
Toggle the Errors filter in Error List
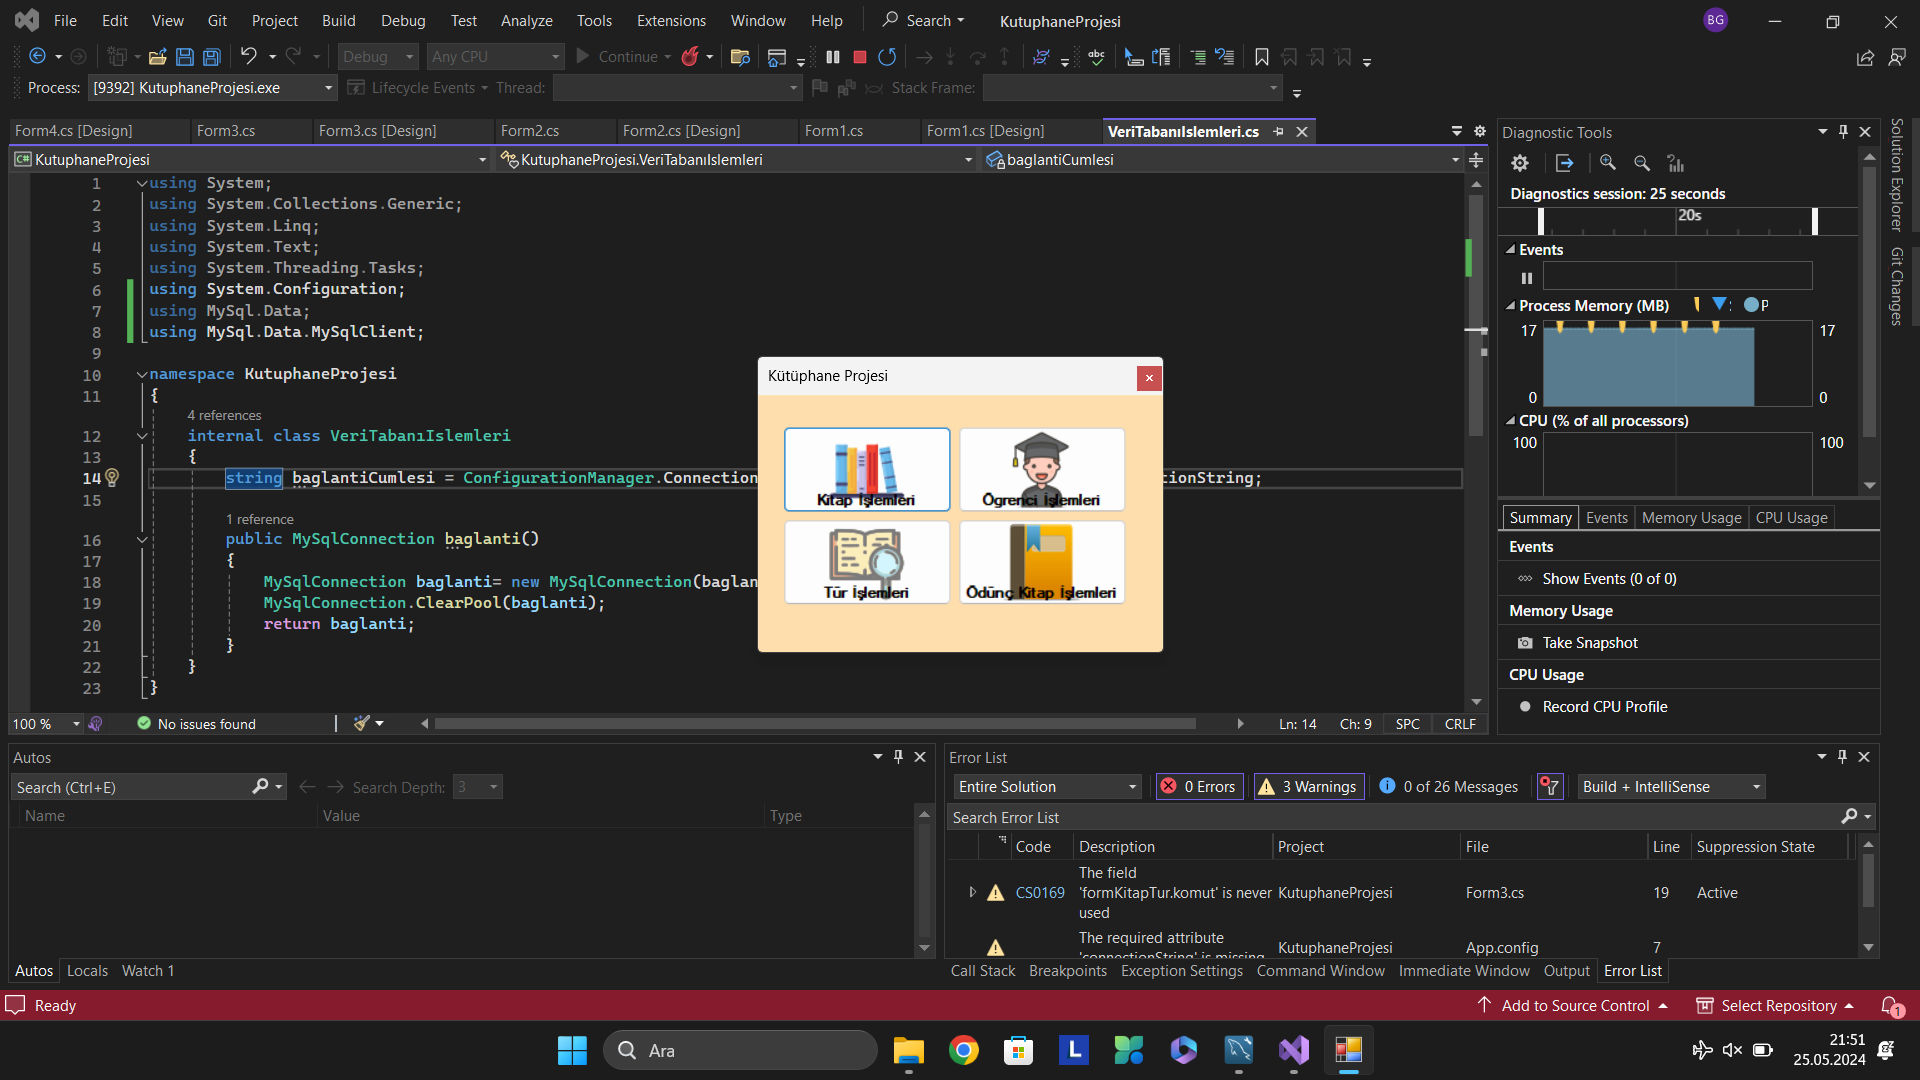(1199, 787)
